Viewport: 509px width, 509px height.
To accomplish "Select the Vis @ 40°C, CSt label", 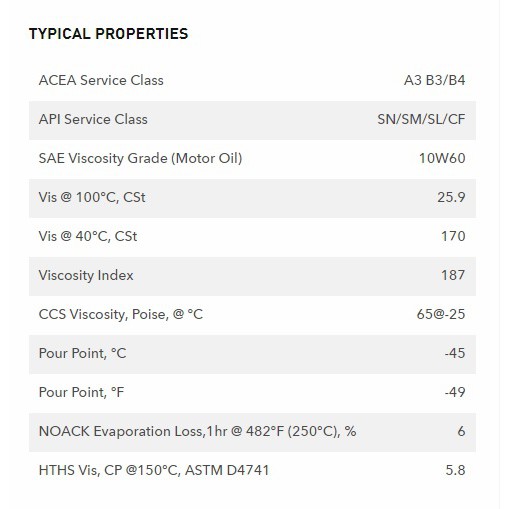I will pos(88,236).
